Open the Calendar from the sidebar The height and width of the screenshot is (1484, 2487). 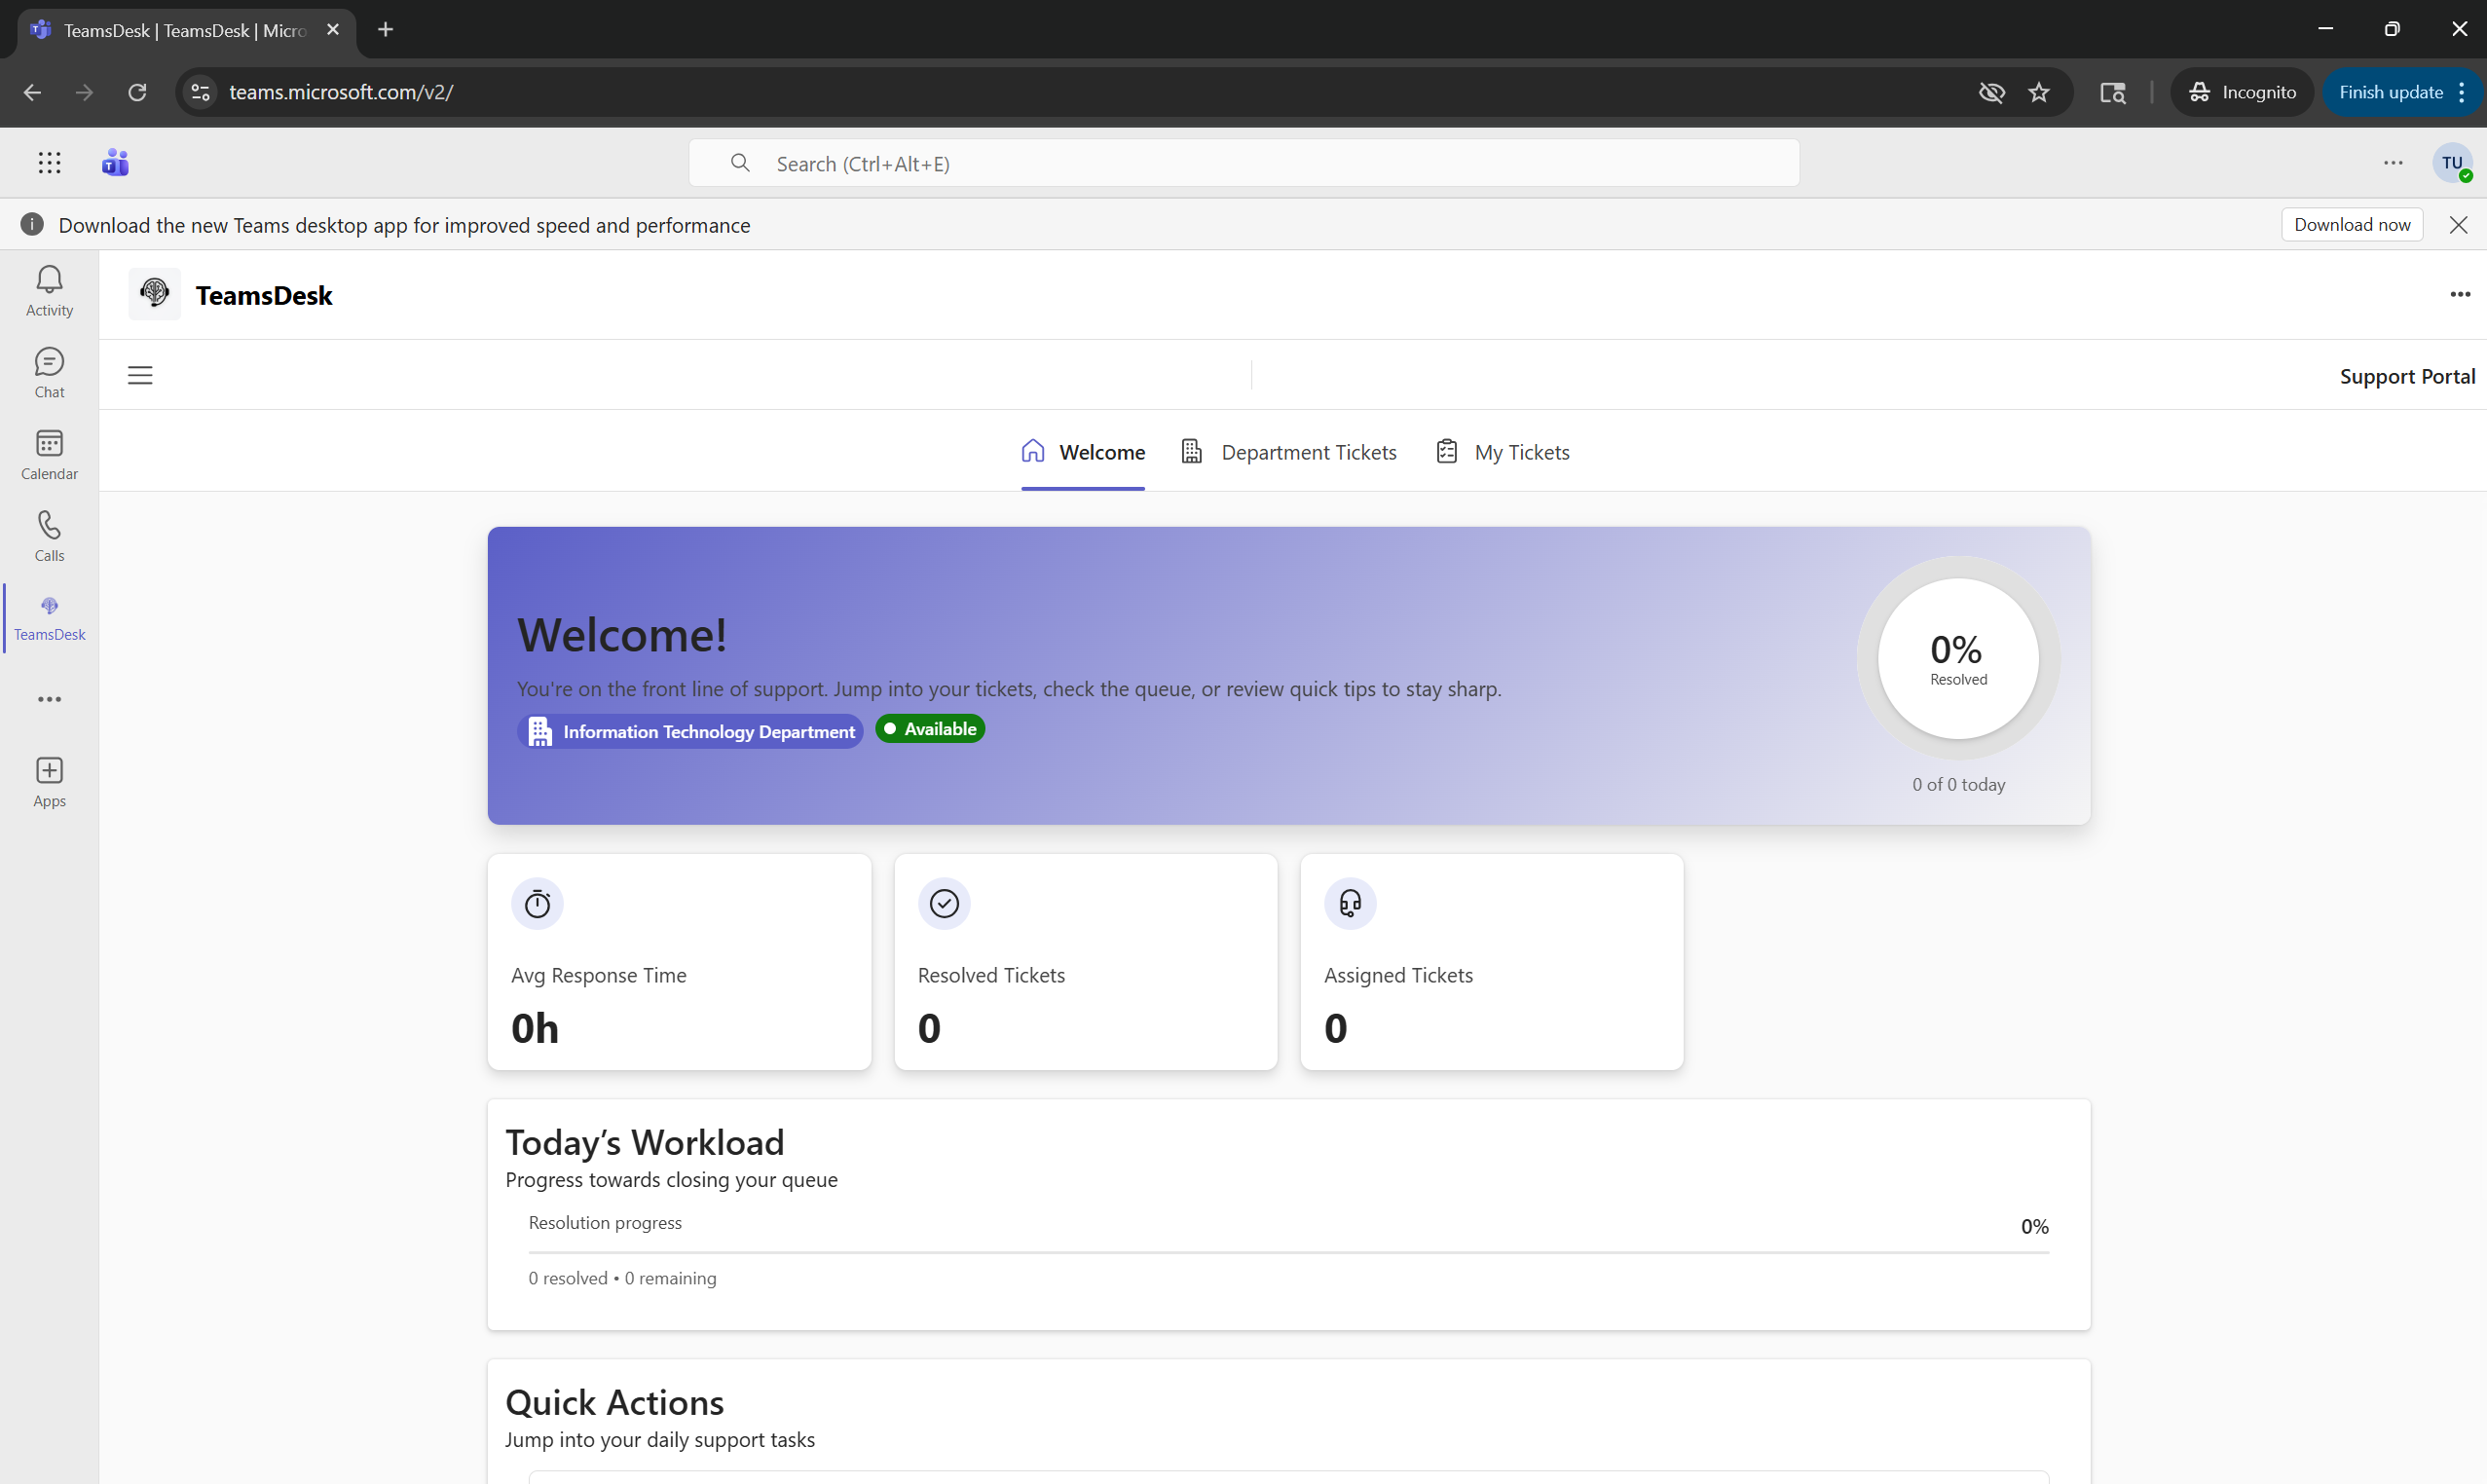point(48,453)
